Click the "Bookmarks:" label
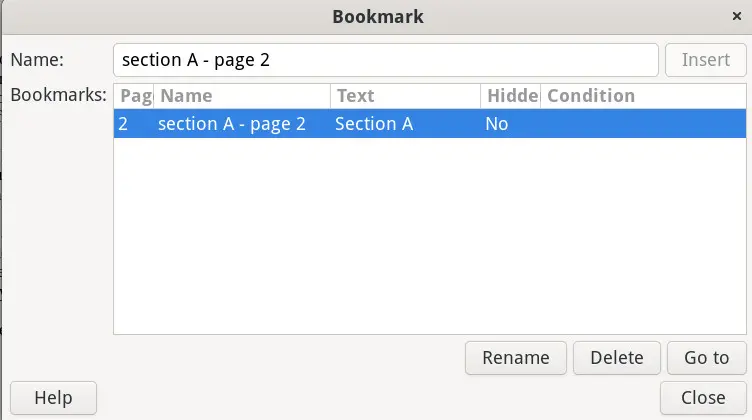752x420 pixels. coord(58,96)
